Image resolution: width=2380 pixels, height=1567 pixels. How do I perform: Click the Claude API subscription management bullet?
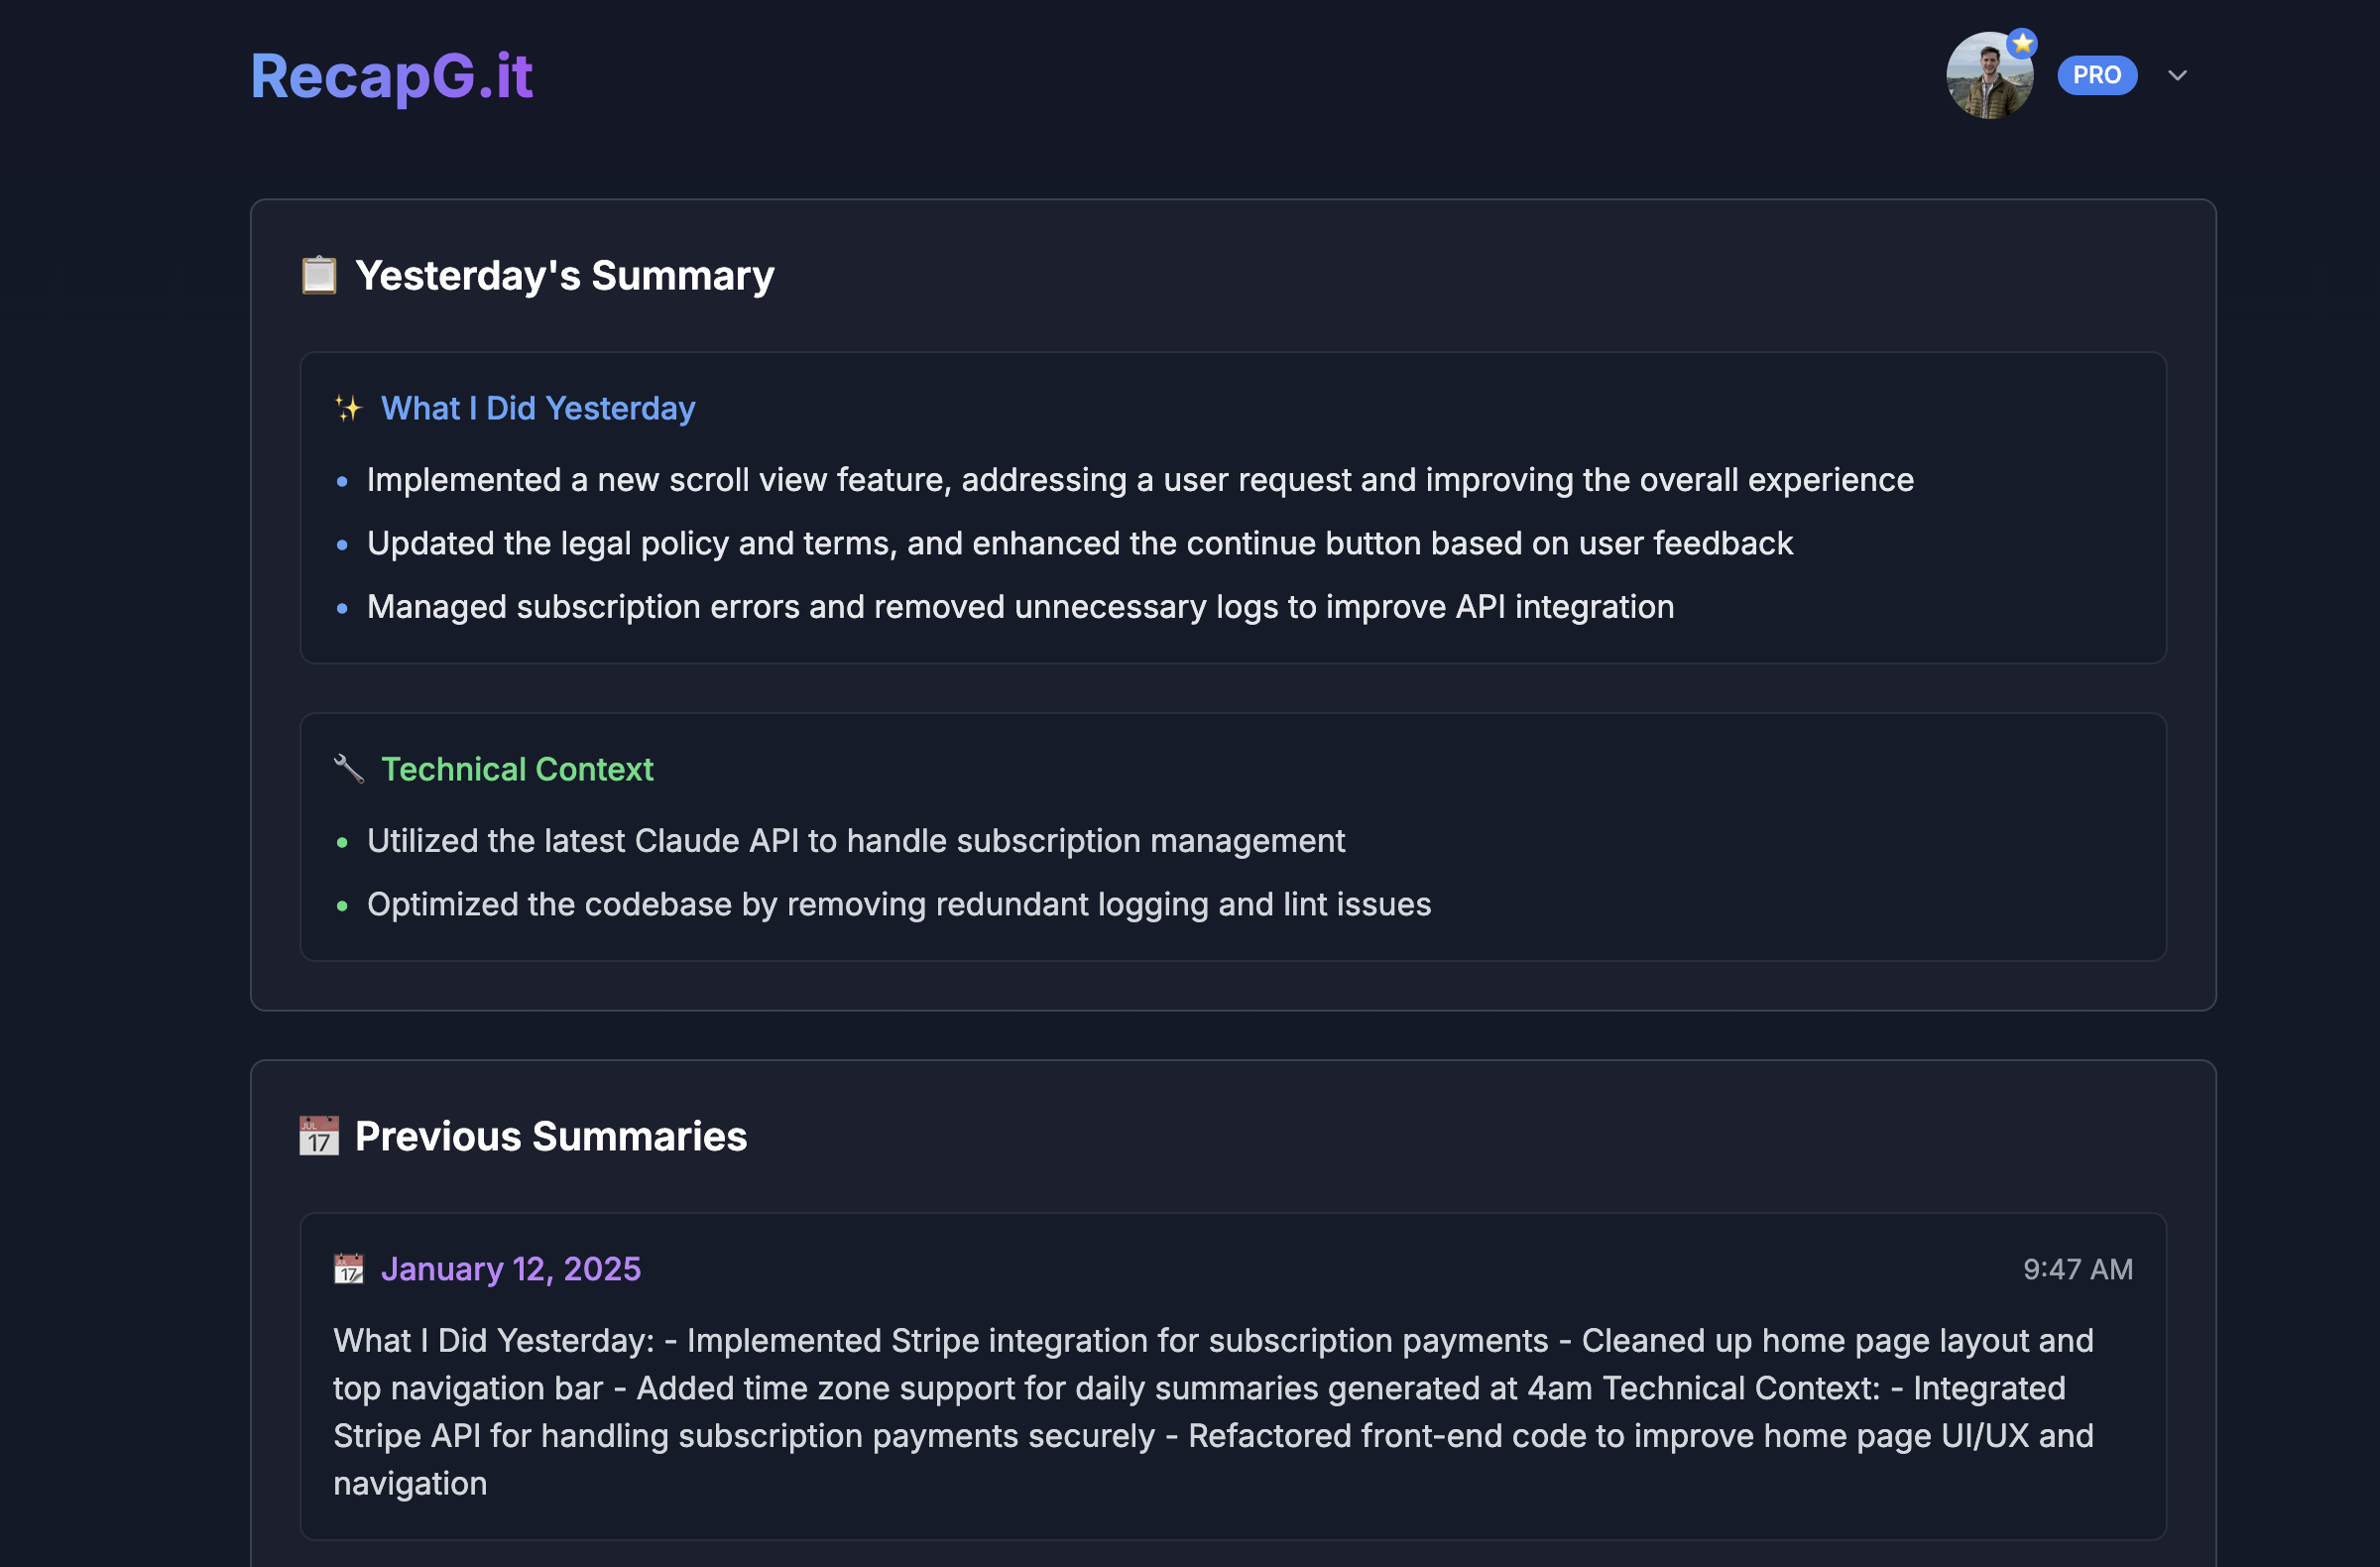855,841
